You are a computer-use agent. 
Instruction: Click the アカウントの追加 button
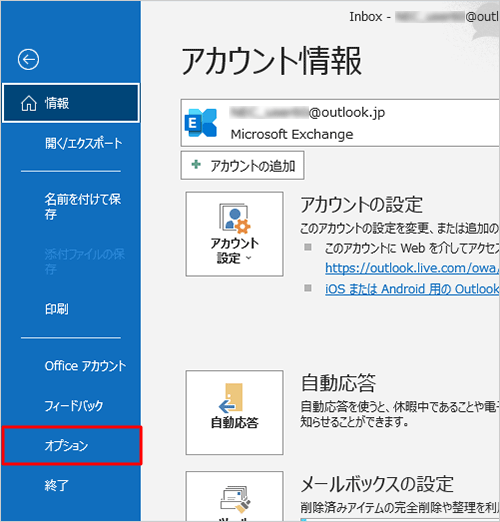click(x=242, y=165)
